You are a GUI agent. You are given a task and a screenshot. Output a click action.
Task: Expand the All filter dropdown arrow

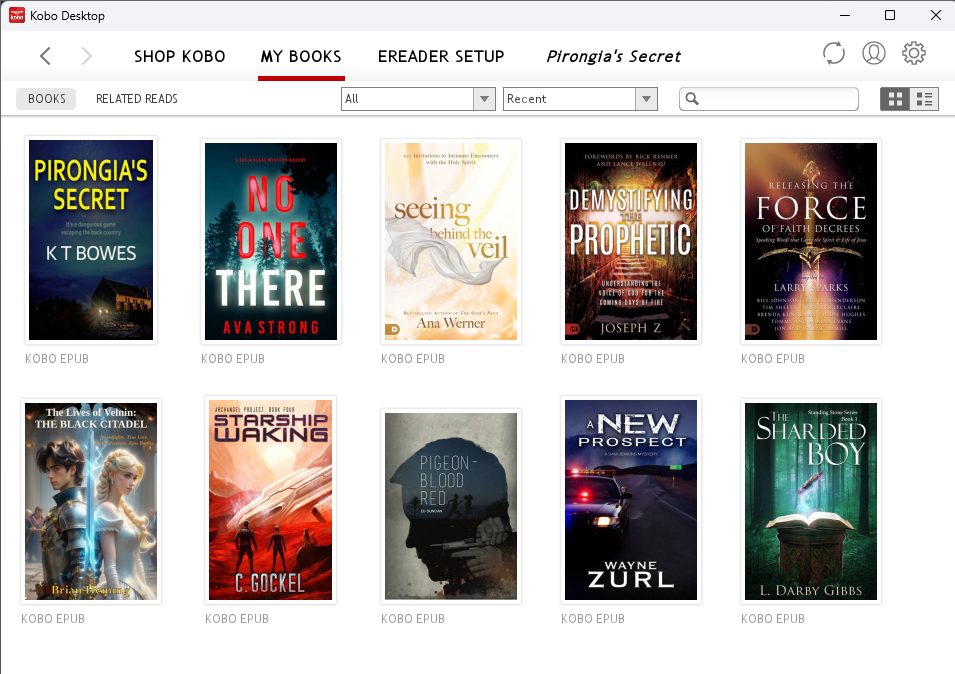click(x=484, y=98)
